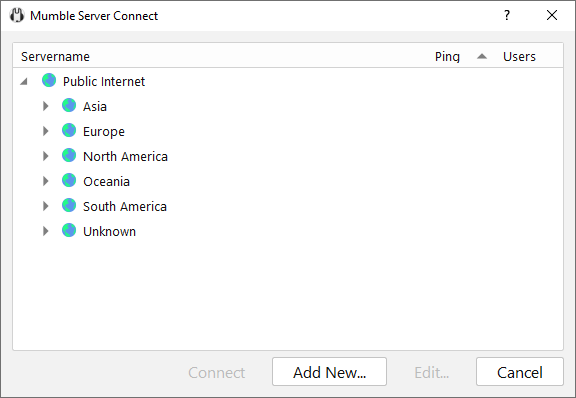Expand the Unknown server group

pyautogui.click(x=46, y=231)
